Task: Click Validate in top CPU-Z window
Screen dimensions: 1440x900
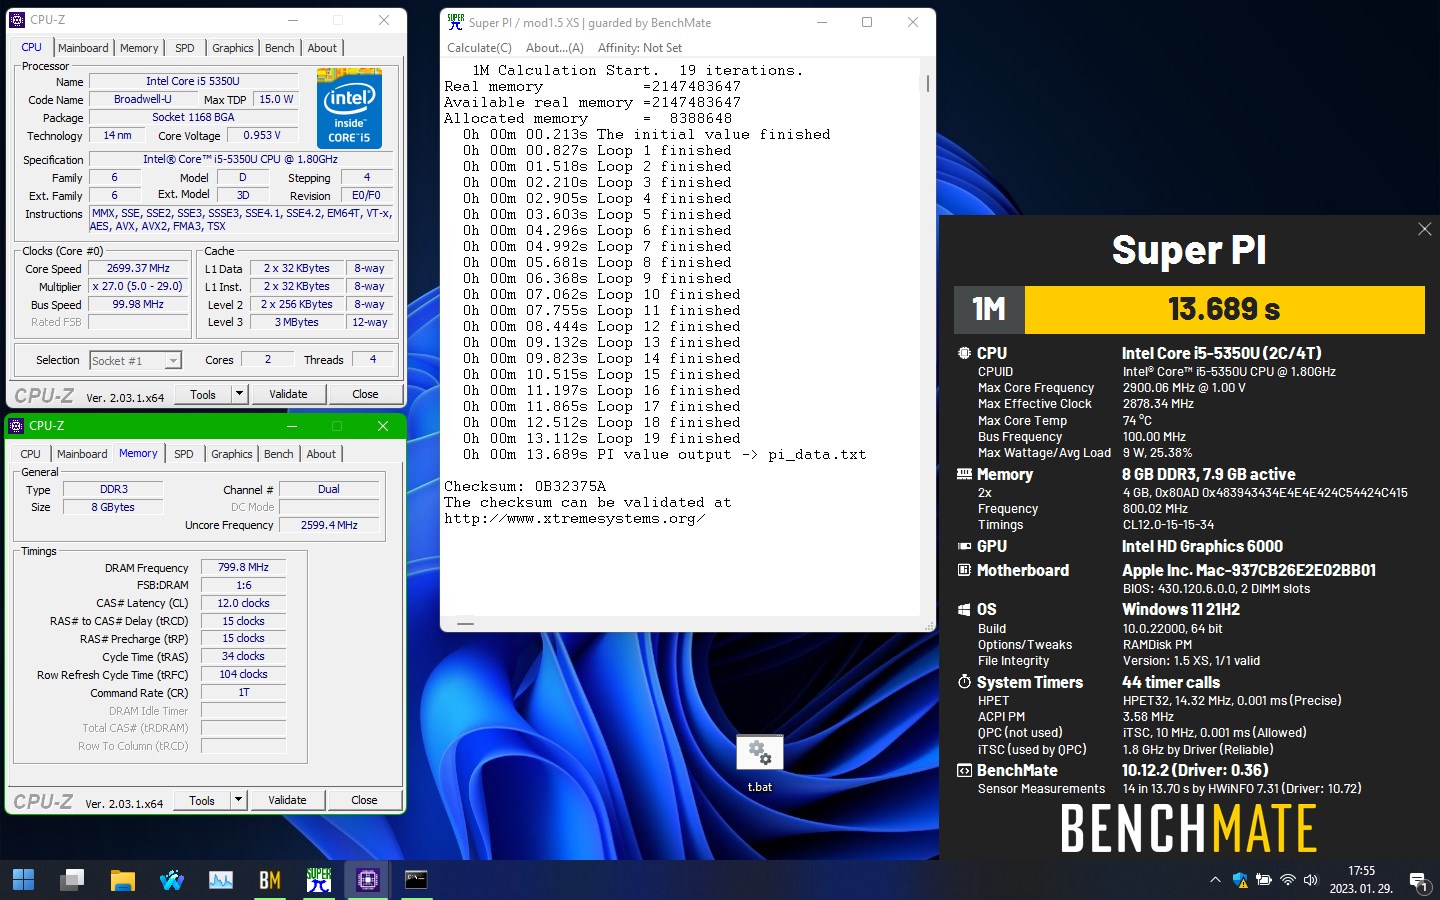Action: click(x=288, y=395)
